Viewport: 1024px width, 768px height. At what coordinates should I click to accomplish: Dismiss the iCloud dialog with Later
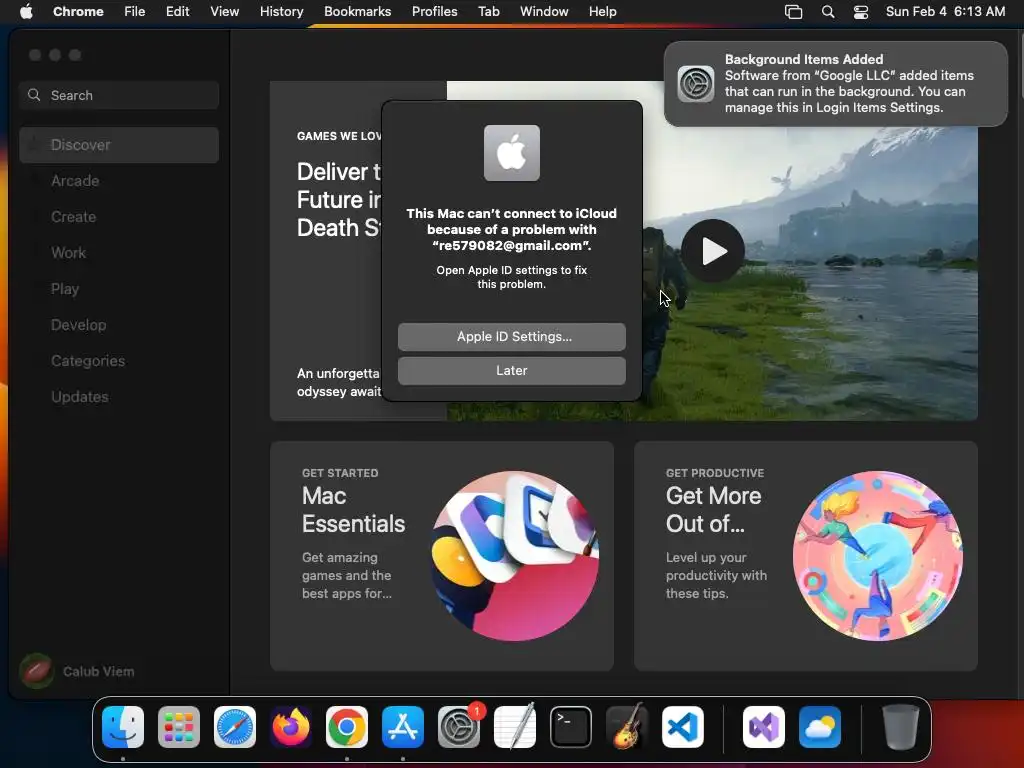pyautogui.click(x=512, y=370)
